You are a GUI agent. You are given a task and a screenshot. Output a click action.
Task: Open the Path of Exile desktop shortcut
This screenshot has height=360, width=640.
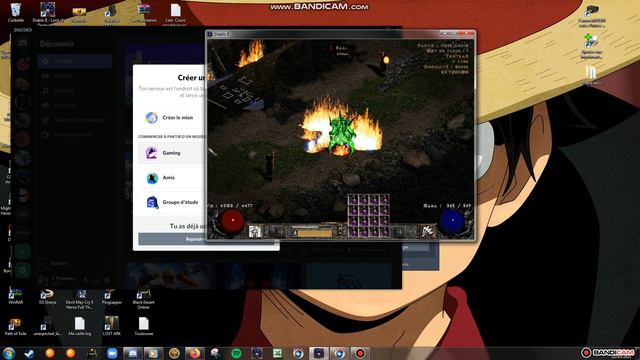coord(16,327)
